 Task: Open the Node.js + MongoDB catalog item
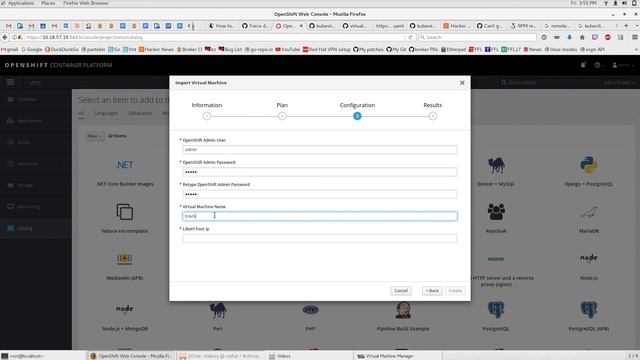pyautogui.click(x=125, y=316)
